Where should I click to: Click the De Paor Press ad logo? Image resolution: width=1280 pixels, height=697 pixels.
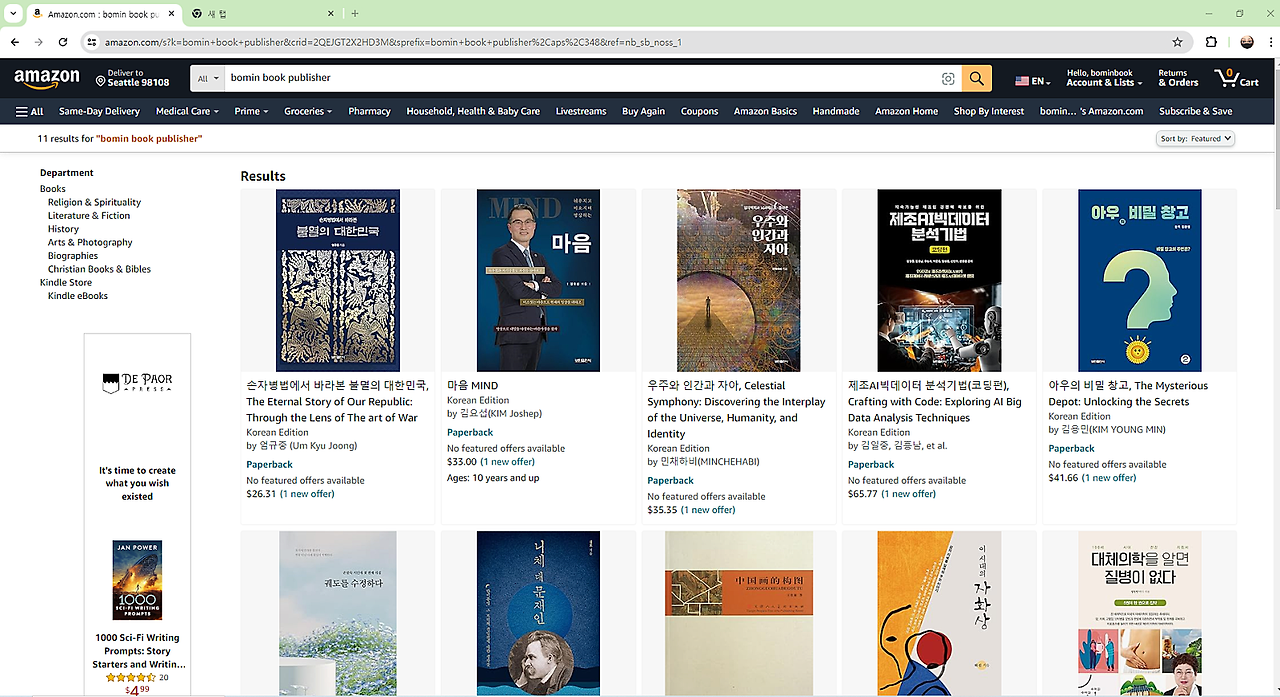[137, 383]
